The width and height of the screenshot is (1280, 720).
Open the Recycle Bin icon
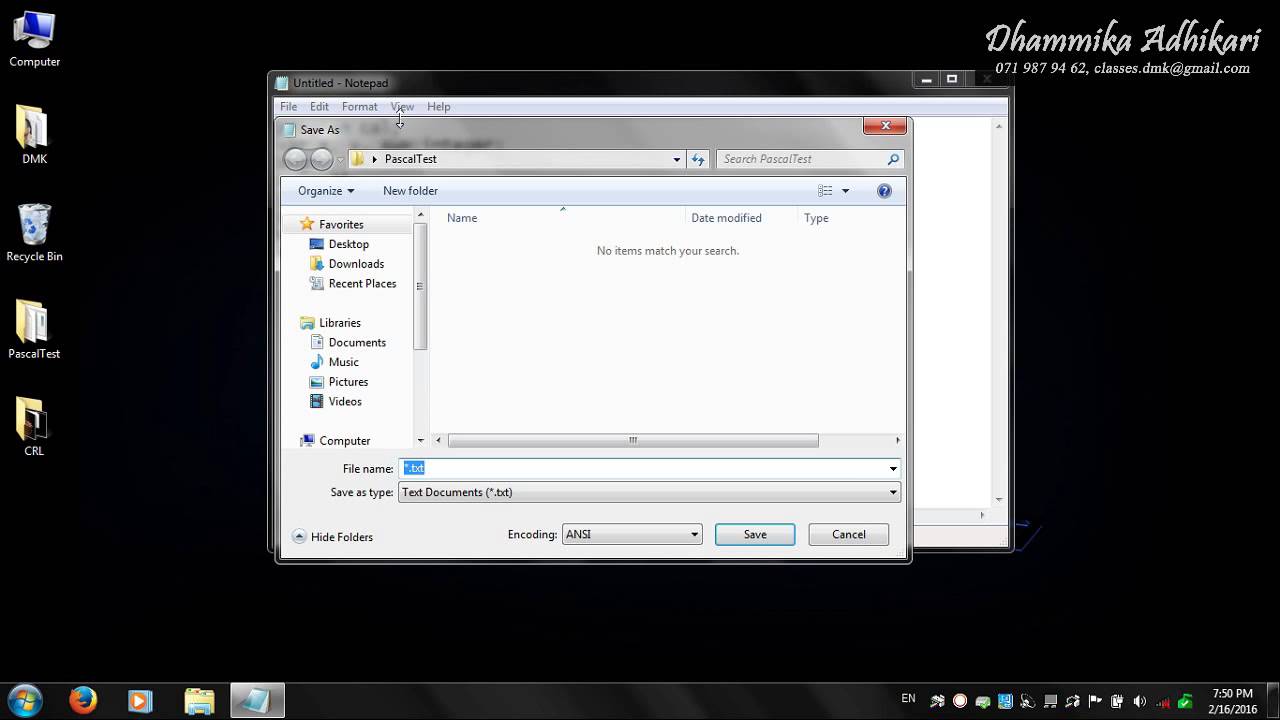coord(34,233)
